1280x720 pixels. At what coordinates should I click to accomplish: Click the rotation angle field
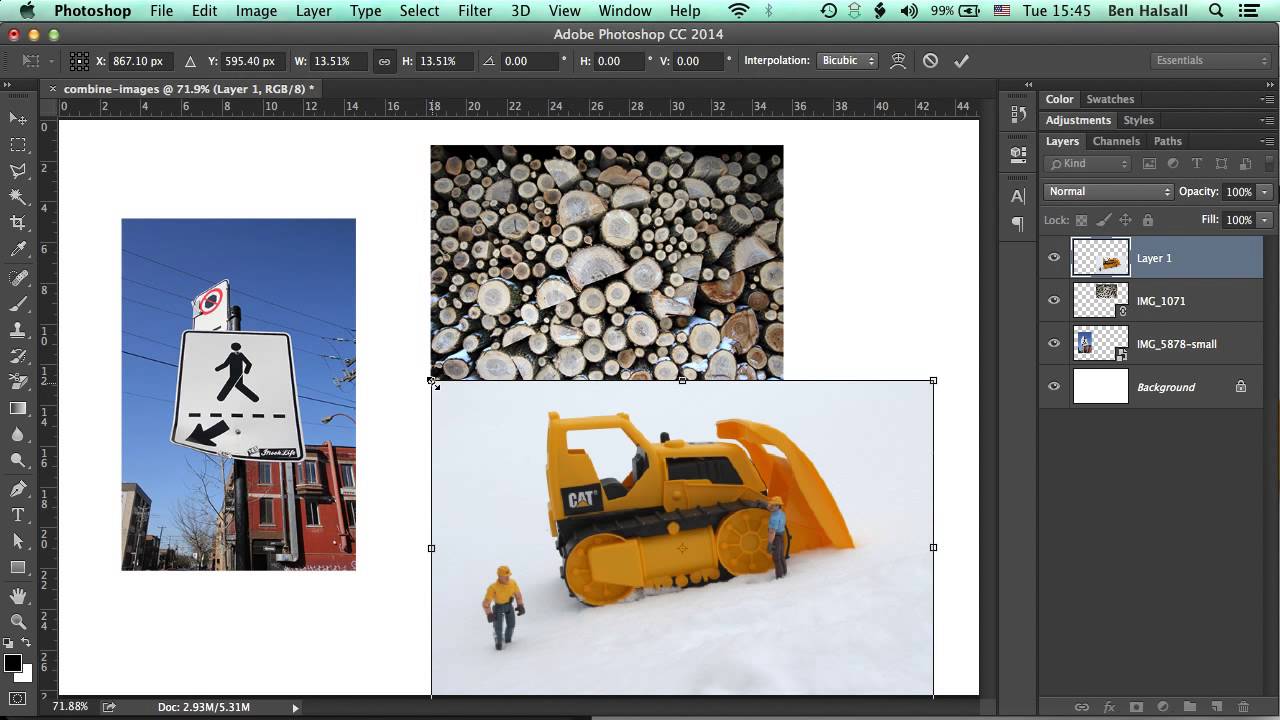528,61
